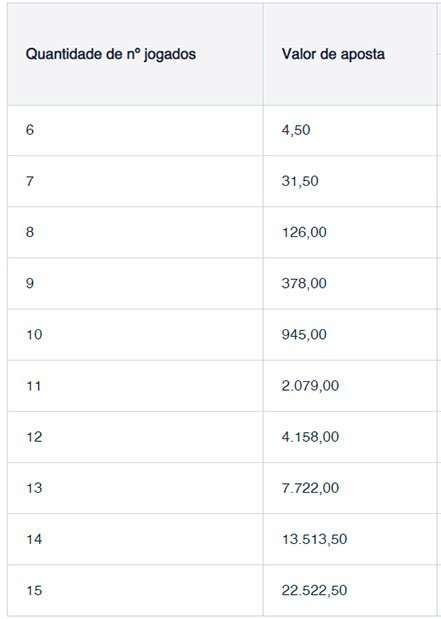The width and height of the screenshot is (441, 619).
Task: Select the cell with quantity 9
Action: [x=135, y=283]
